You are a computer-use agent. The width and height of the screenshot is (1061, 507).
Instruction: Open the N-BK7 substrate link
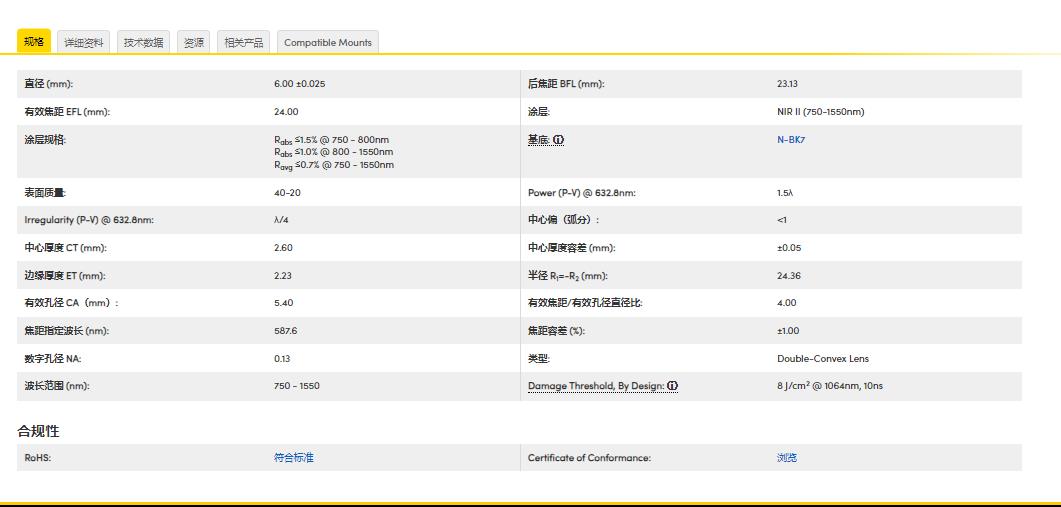click(x=790, y=140)
